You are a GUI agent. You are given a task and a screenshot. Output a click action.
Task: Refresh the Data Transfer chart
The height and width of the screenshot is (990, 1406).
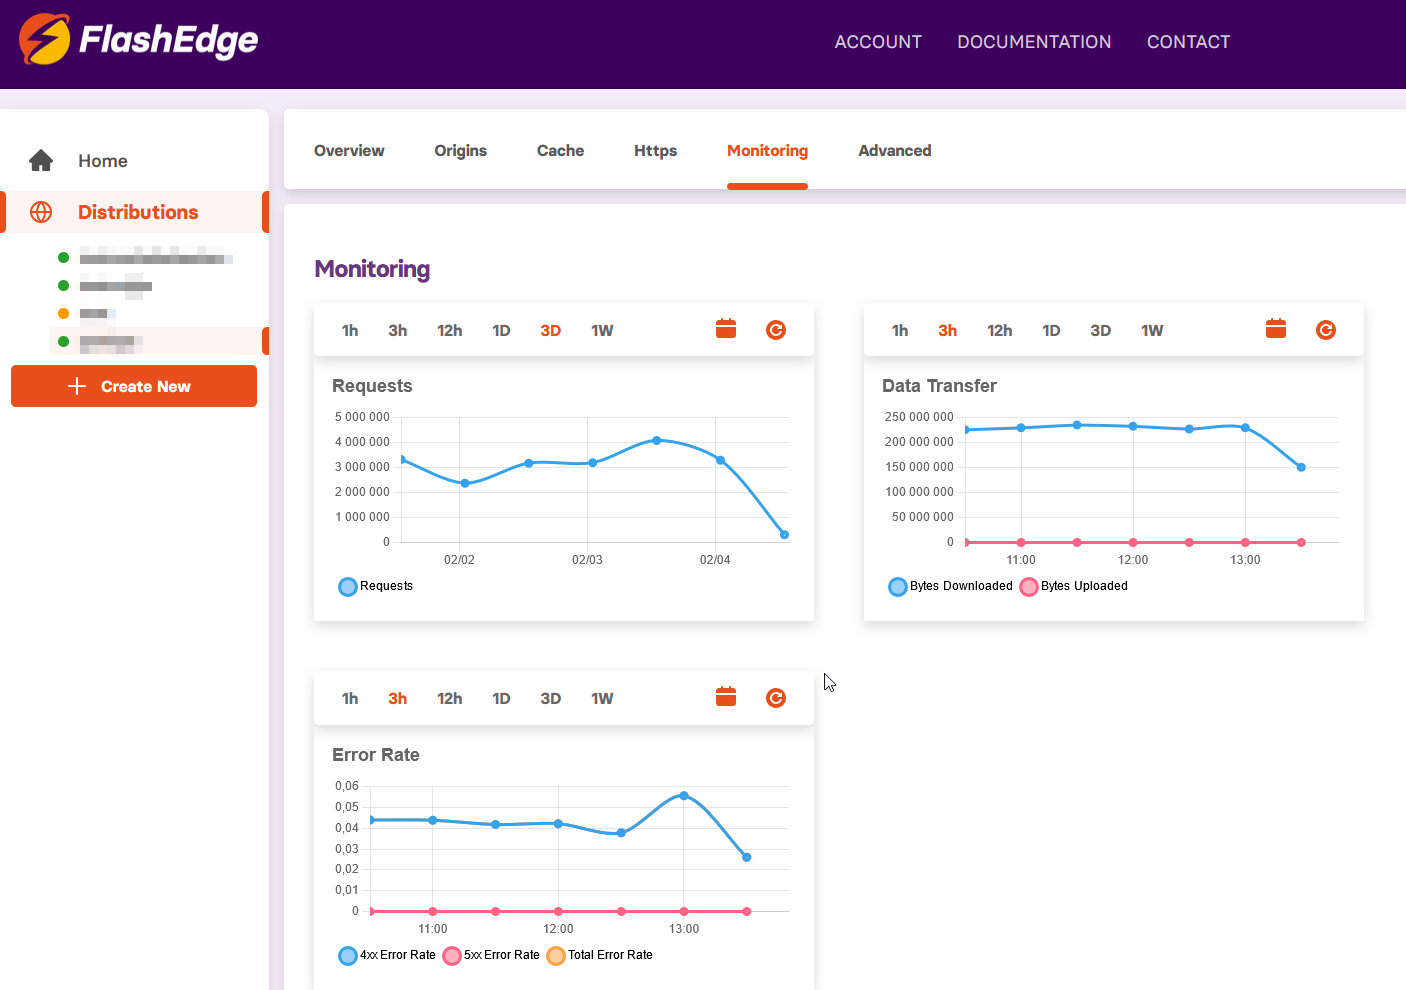coord(1325,330)
